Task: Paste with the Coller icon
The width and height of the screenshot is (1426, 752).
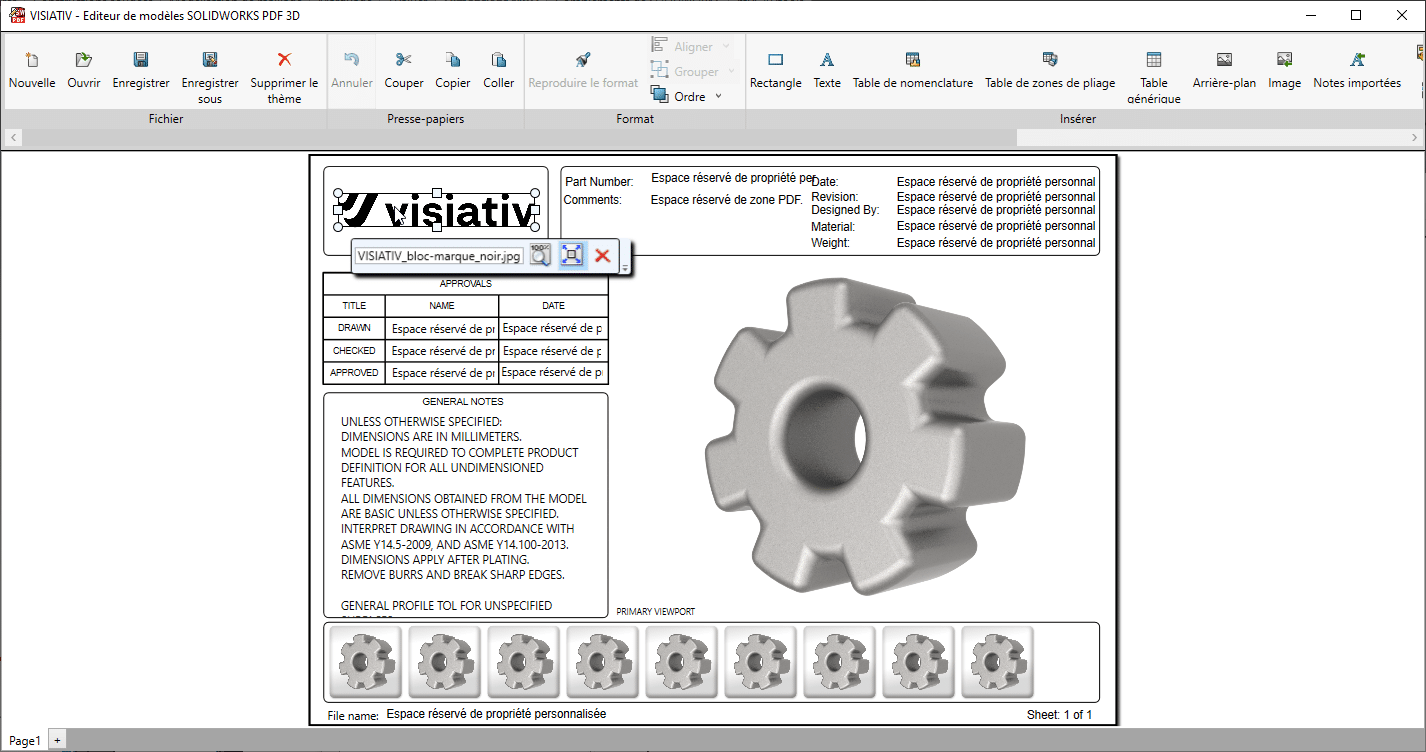Action: click(x=499, y=71)
